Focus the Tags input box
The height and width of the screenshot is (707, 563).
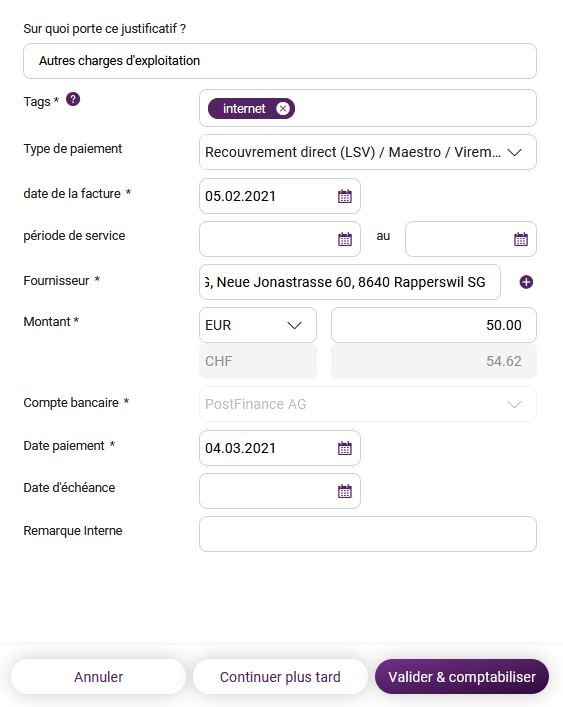coord(368,108)
